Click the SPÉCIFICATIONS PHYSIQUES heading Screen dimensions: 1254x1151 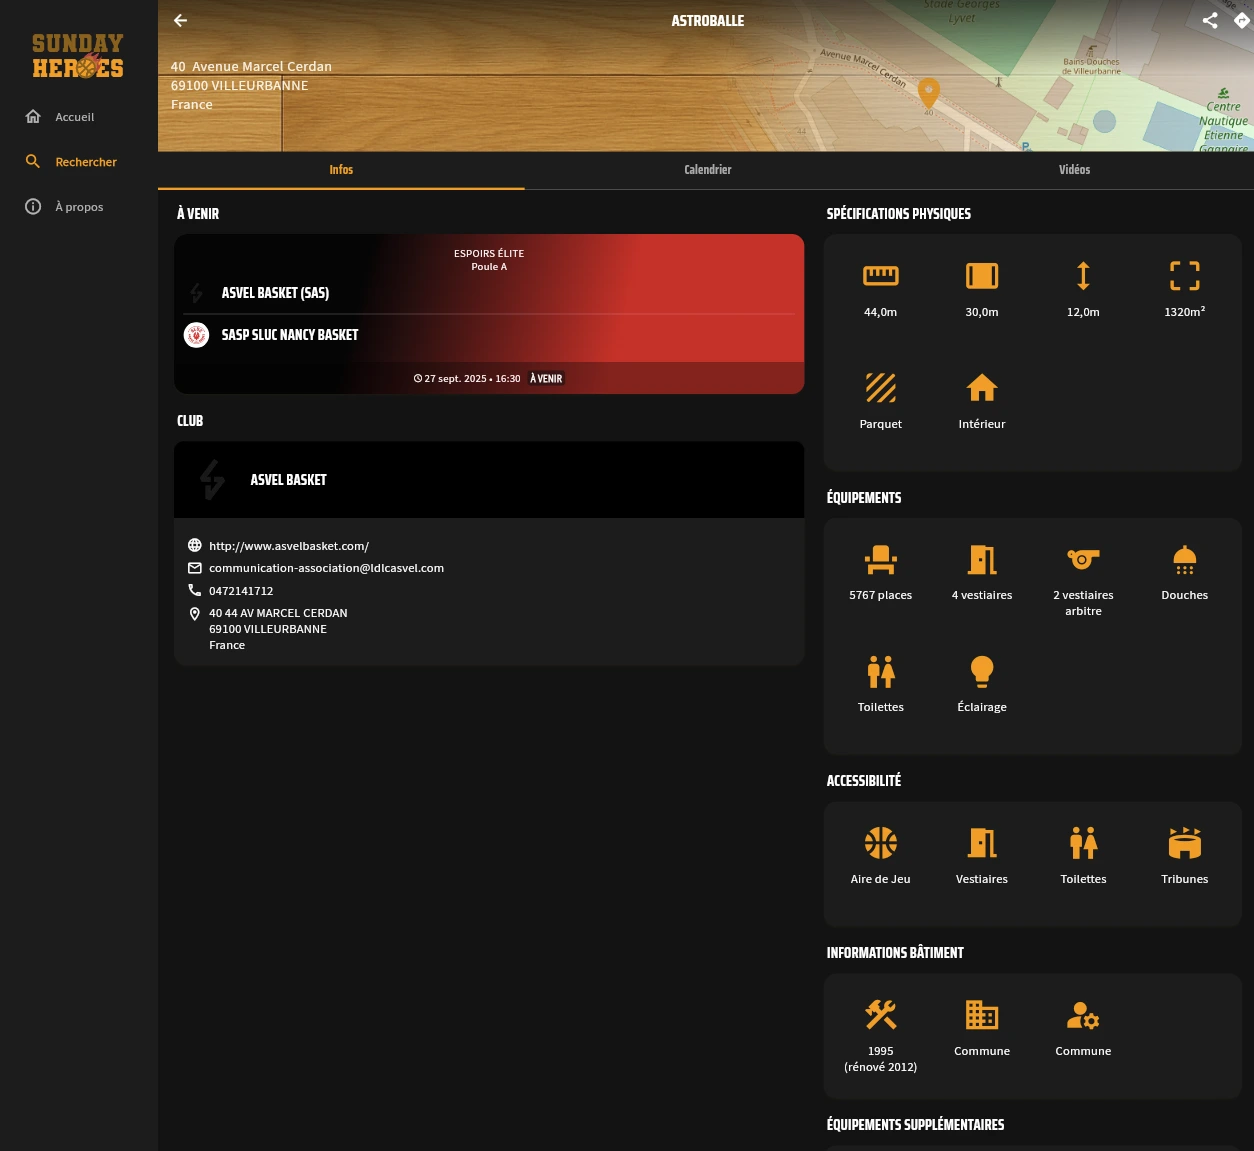[899, 214]
